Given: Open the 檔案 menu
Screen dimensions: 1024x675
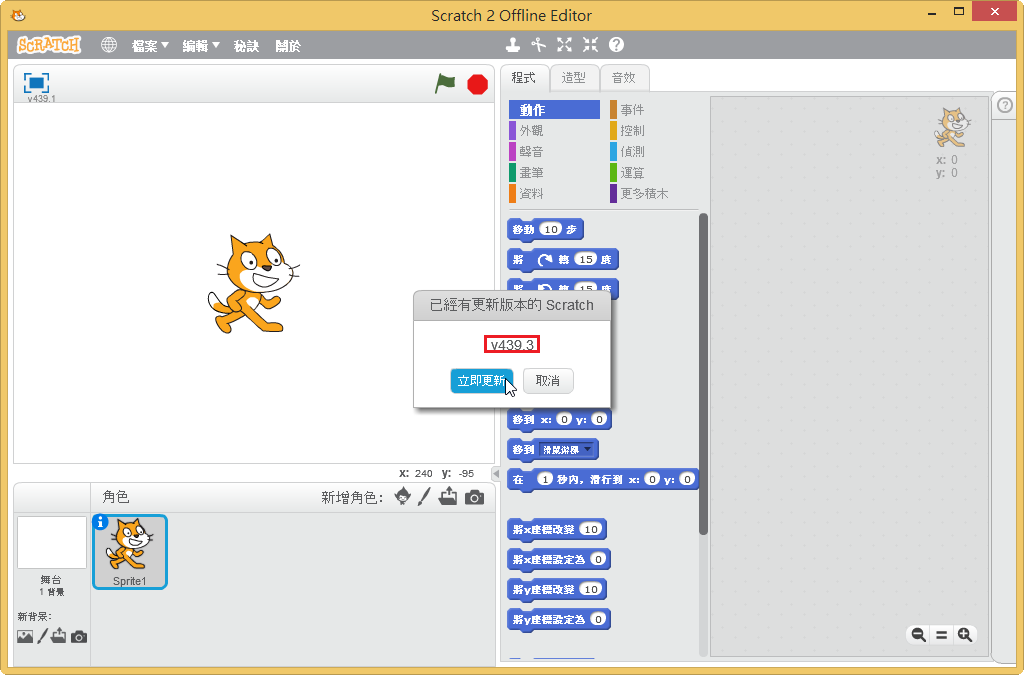Looking at the screenshot, I should [x=150, y=46].
